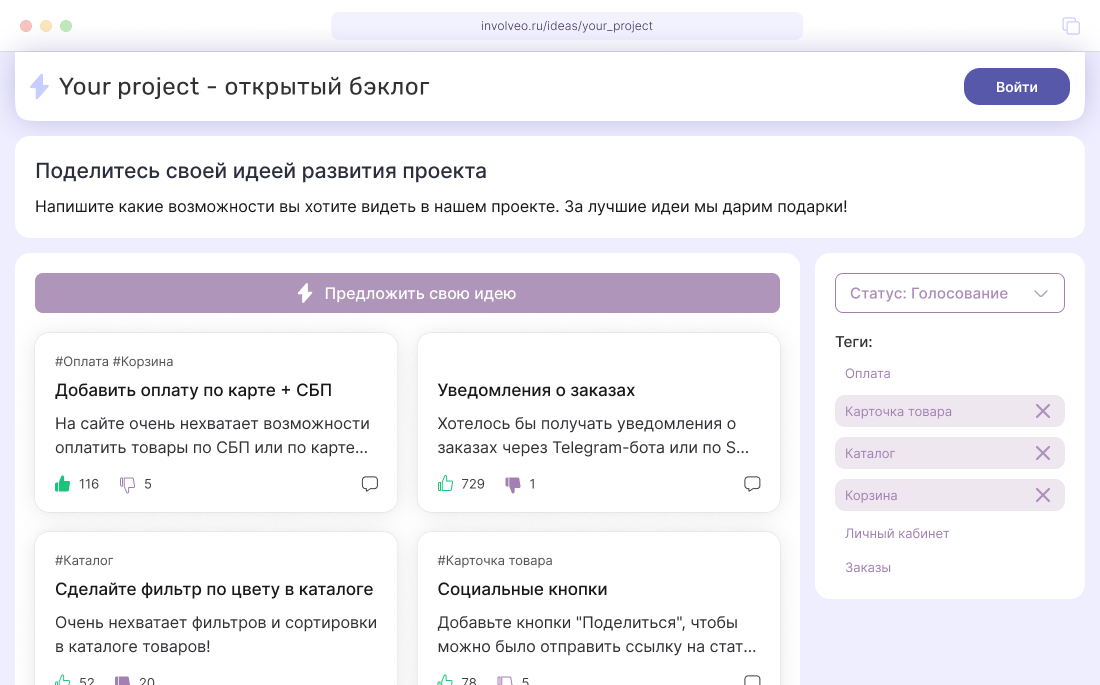Remove the Каталог tag filter
The height and width of the screenshot is (685, 1100).
[1042, 453]
